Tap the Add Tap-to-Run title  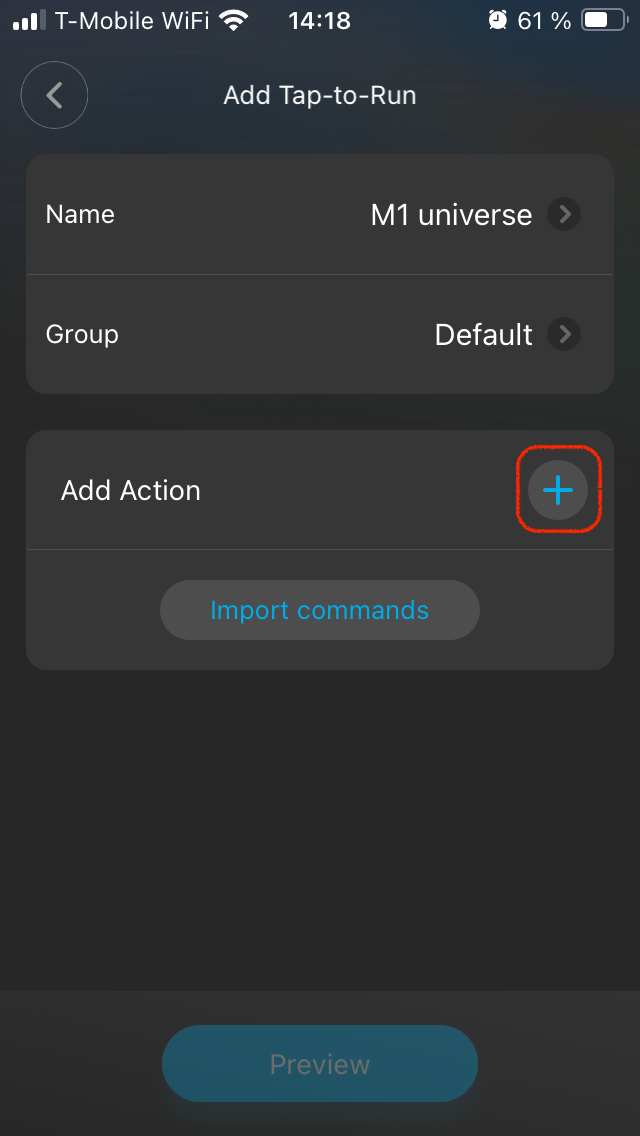(x=319, y=96)
